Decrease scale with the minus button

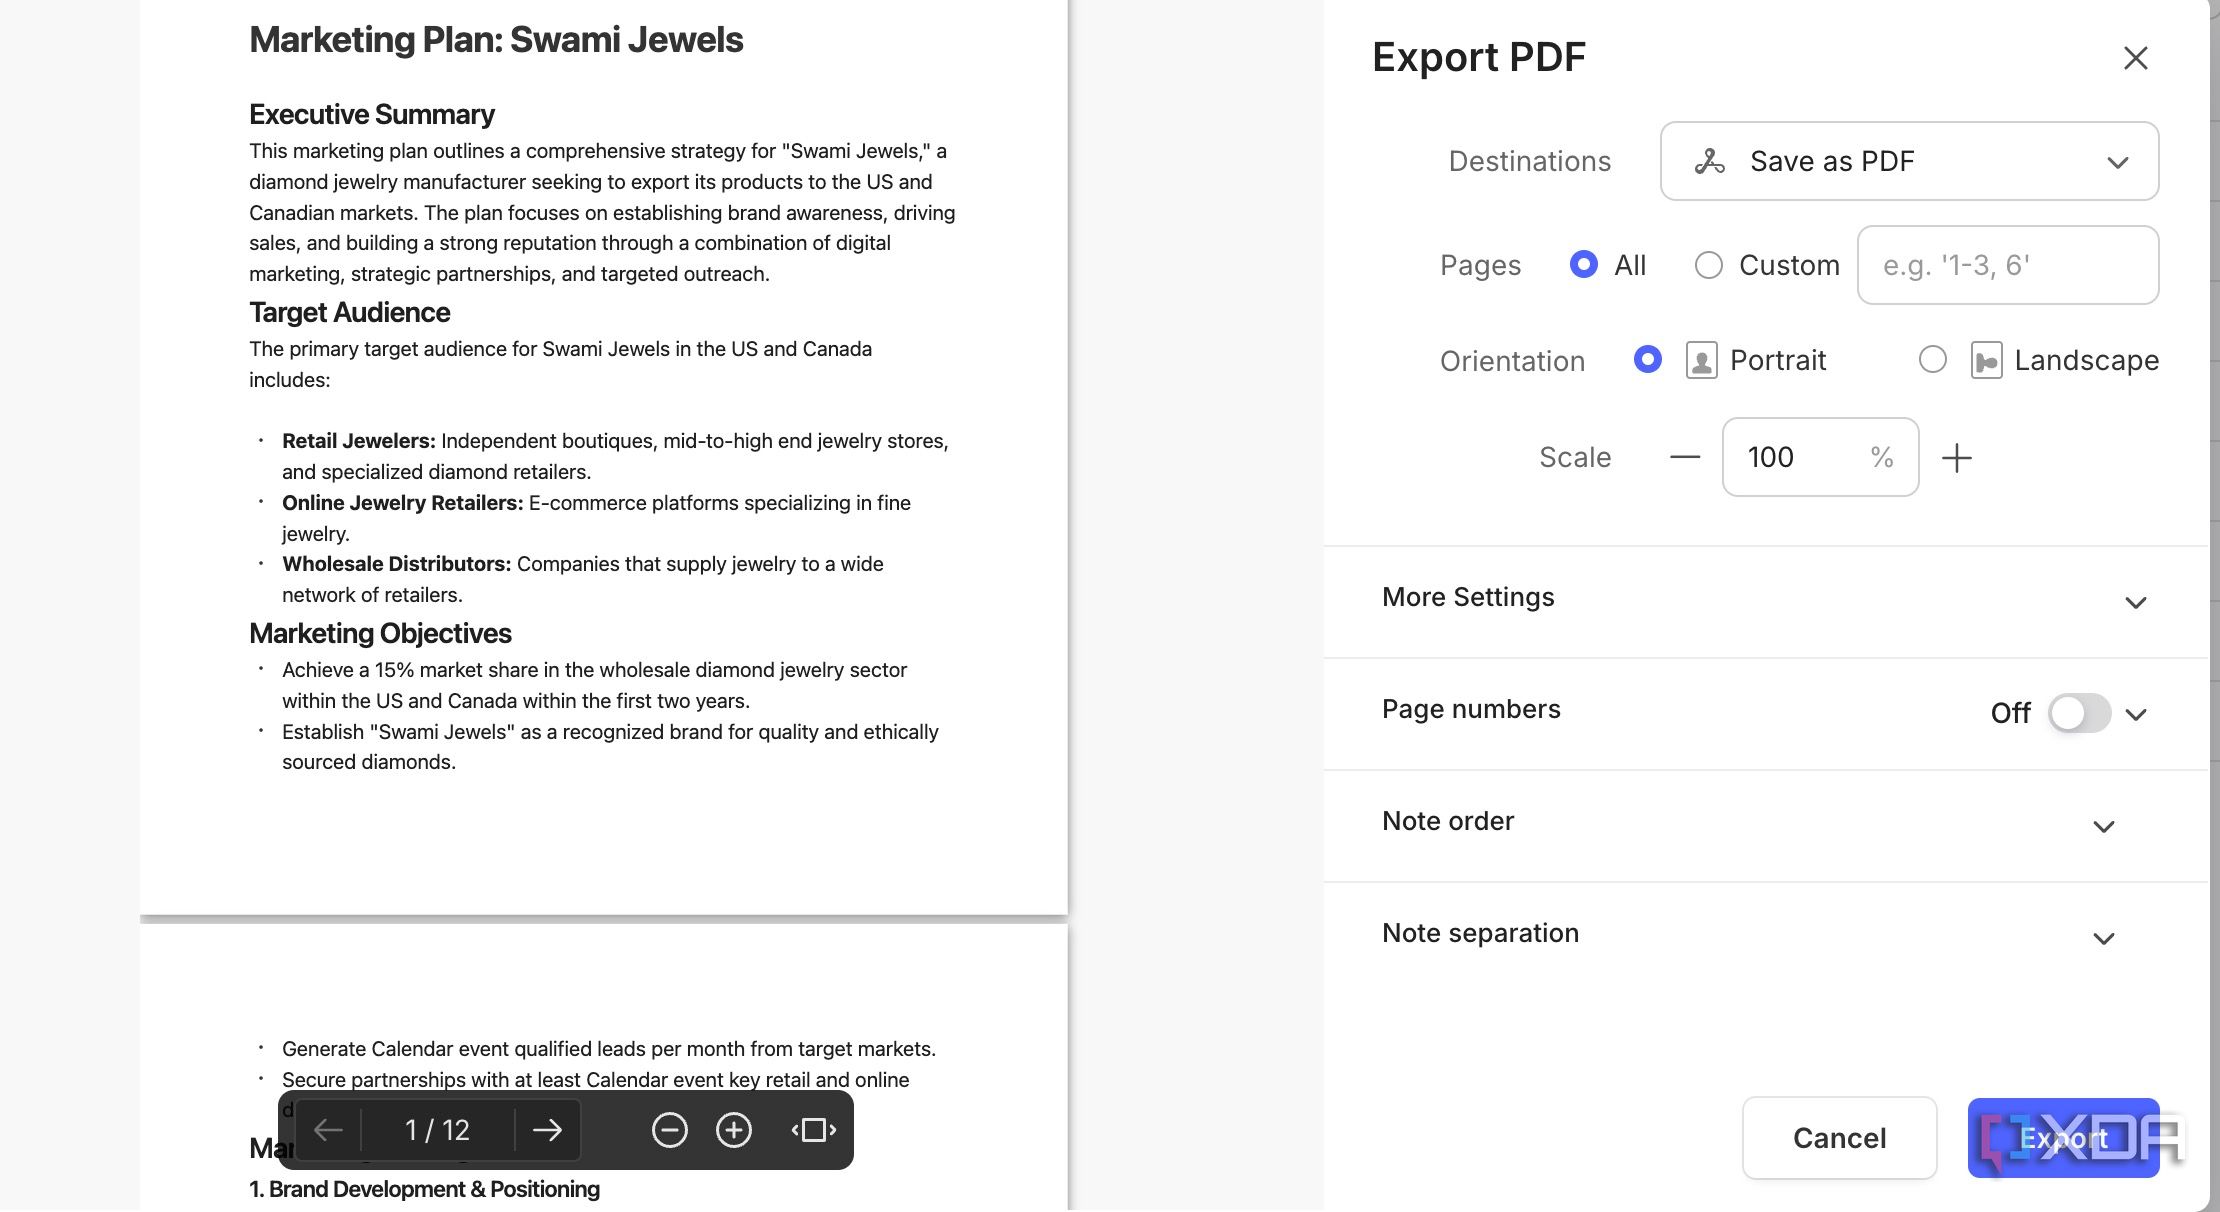(x=1685, y=457)
